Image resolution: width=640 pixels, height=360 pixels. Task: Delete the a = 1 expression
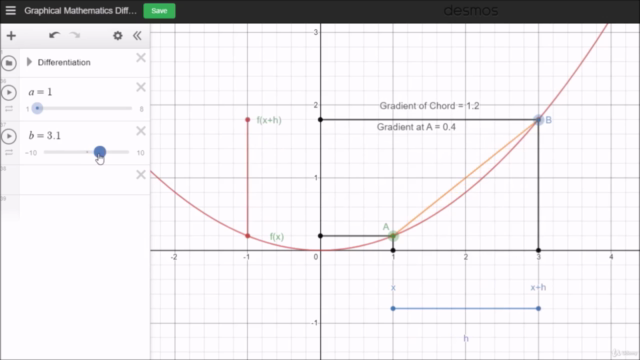pyautogui.click(x=141, y=87)
